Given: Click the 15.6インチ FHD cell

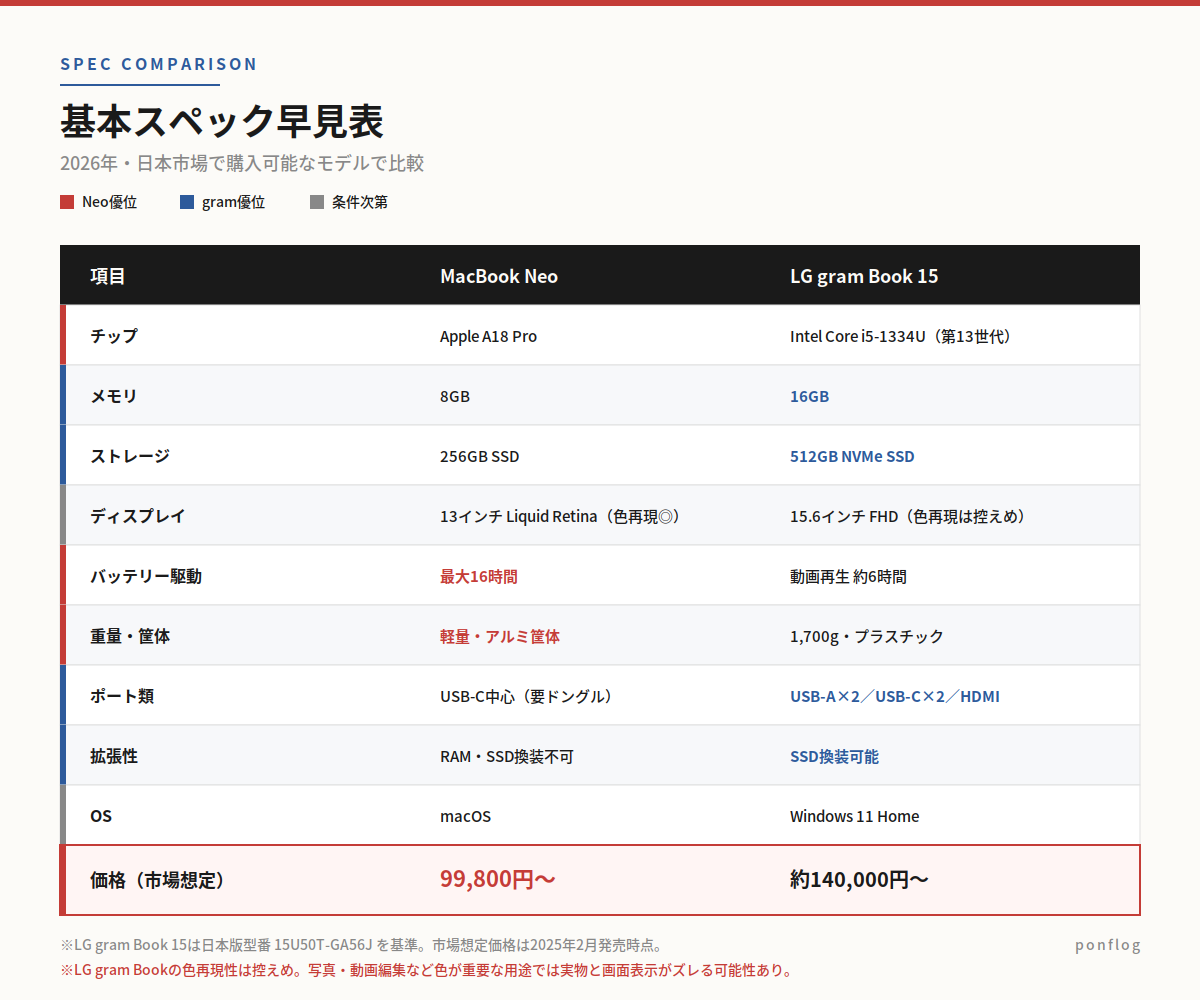Looking at the screenshot, I should point(910,516).
